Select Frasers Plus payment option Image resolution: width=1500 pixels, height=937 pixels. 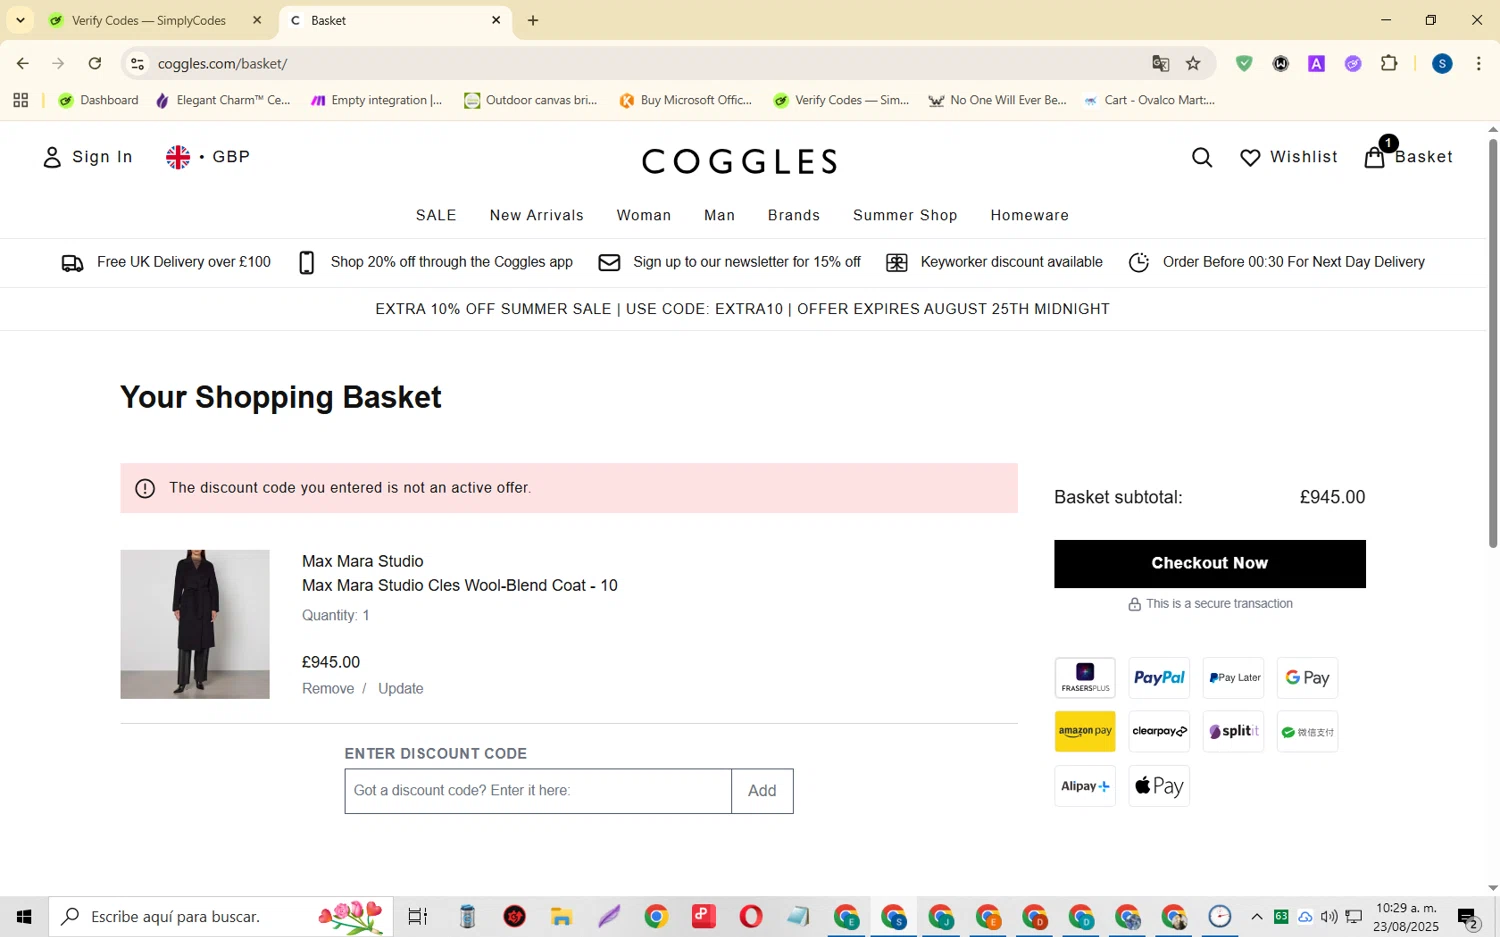[x=1085, y=678]
